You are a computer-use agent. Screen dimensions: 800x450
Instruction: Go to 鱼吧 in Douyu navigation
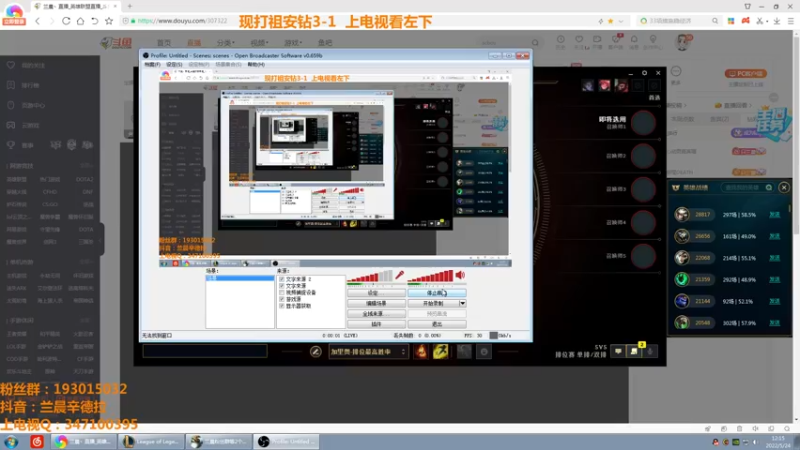click(325, 43)
